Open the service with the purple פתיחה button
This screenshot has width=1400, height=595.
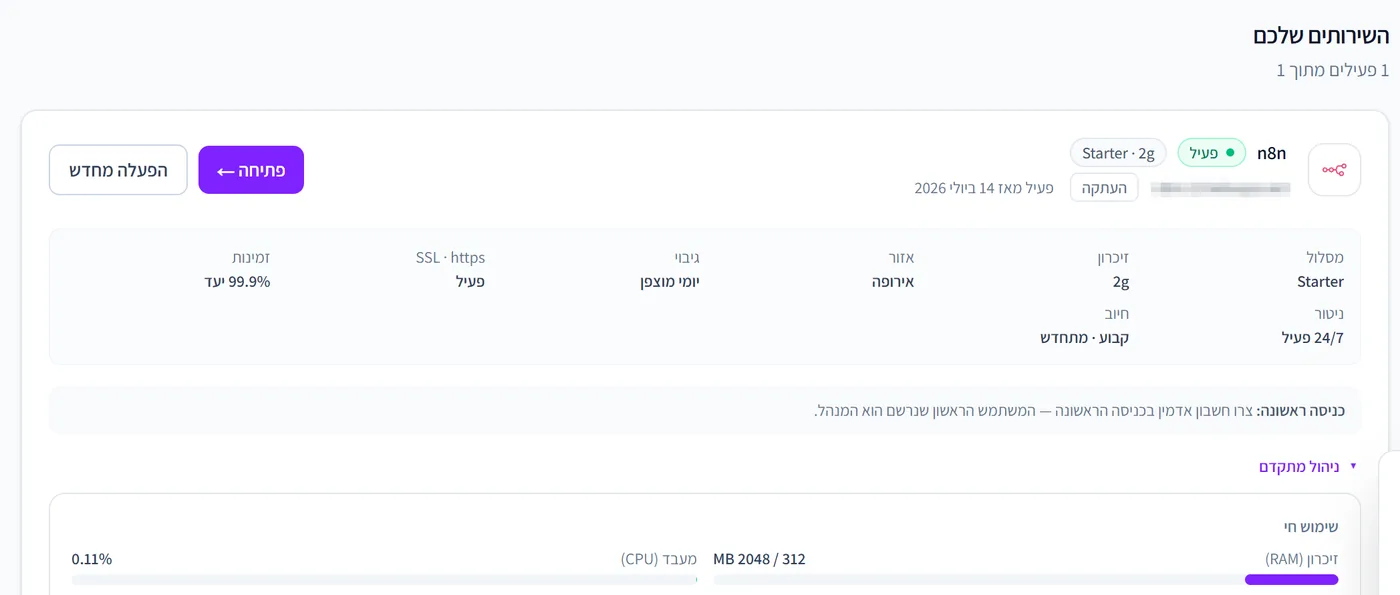point(251,170)
